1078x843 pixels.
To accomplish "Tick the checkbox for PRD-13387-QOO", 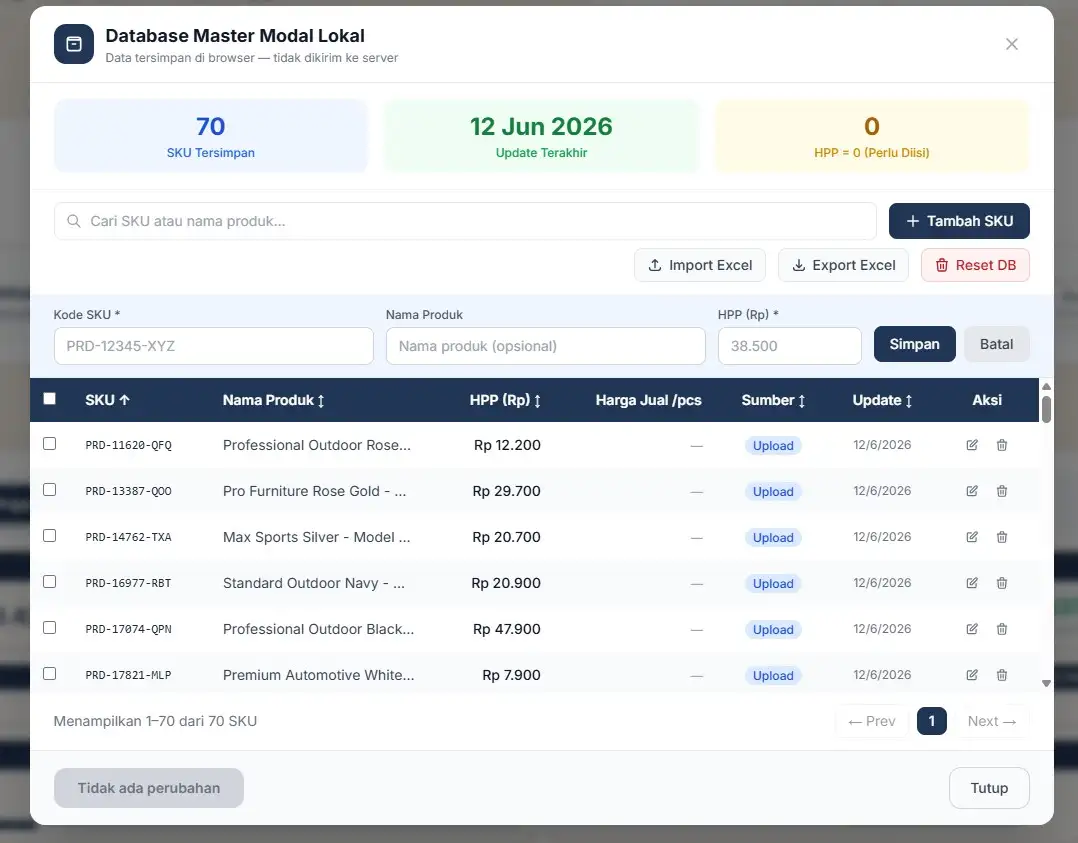I will pyautogui.click(x=50, y=490).
